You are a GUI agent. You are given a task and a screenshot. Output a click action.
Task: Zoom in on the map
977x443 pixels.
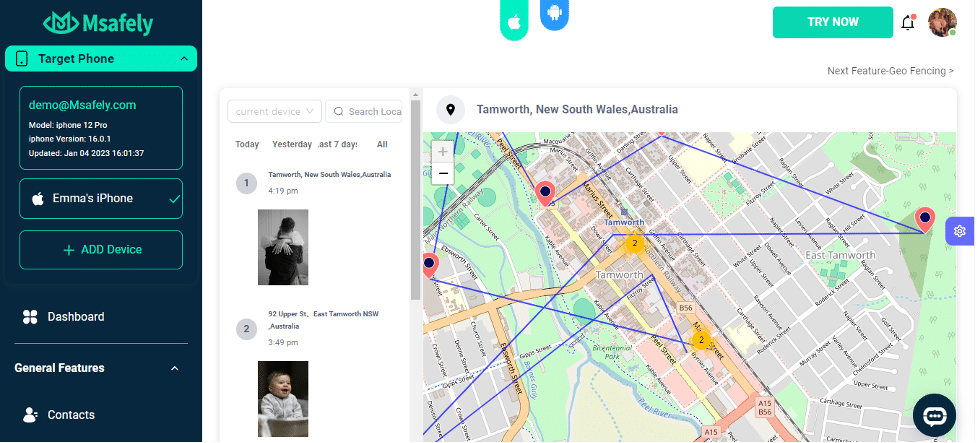[x=443, y=151]
